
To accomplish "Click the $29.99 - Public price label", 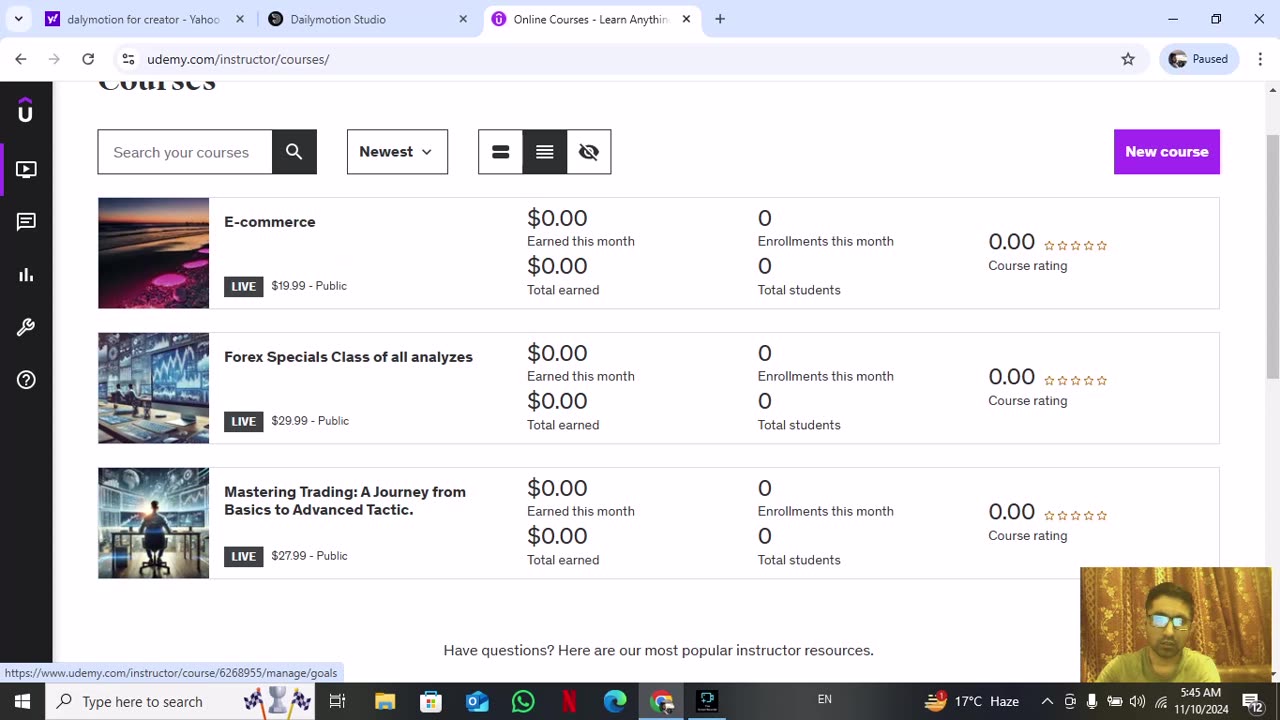I will point(310,421).
